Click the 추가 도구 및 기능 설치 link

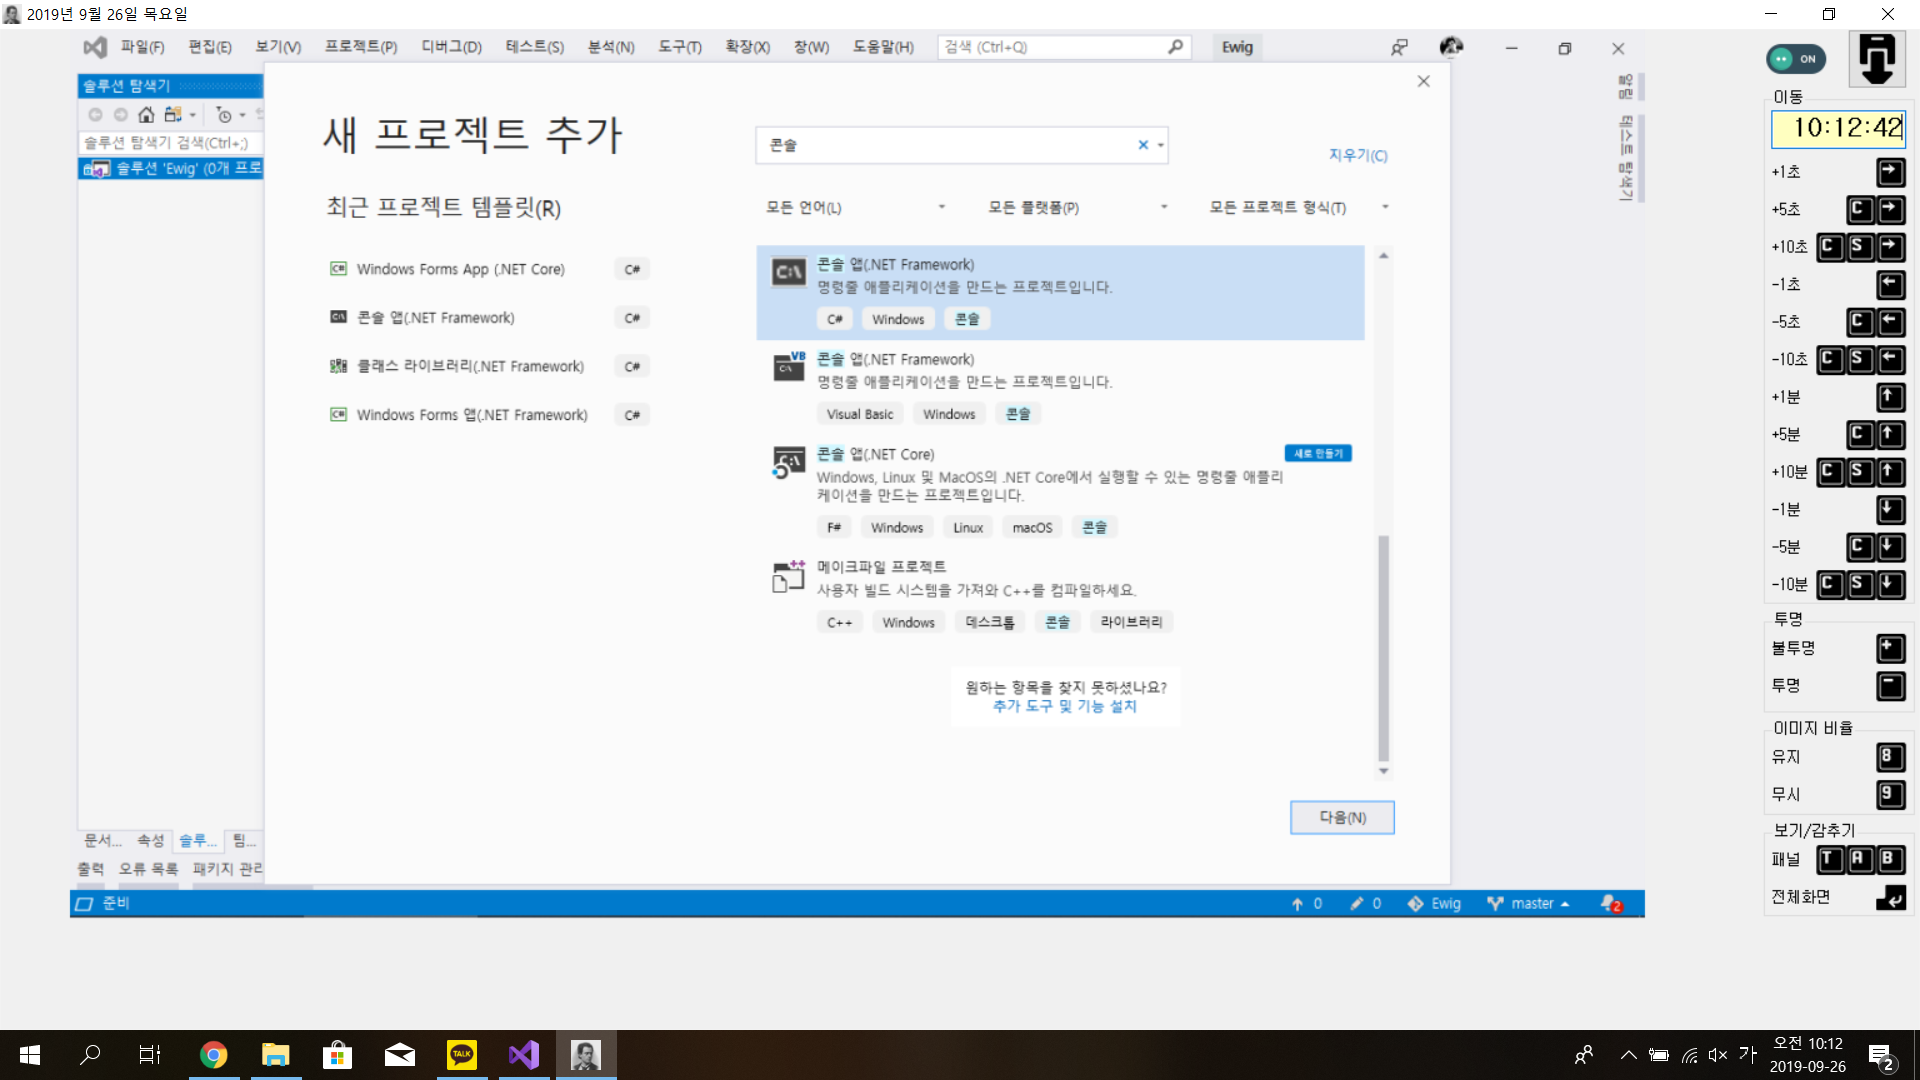[x=1064, y=706]
